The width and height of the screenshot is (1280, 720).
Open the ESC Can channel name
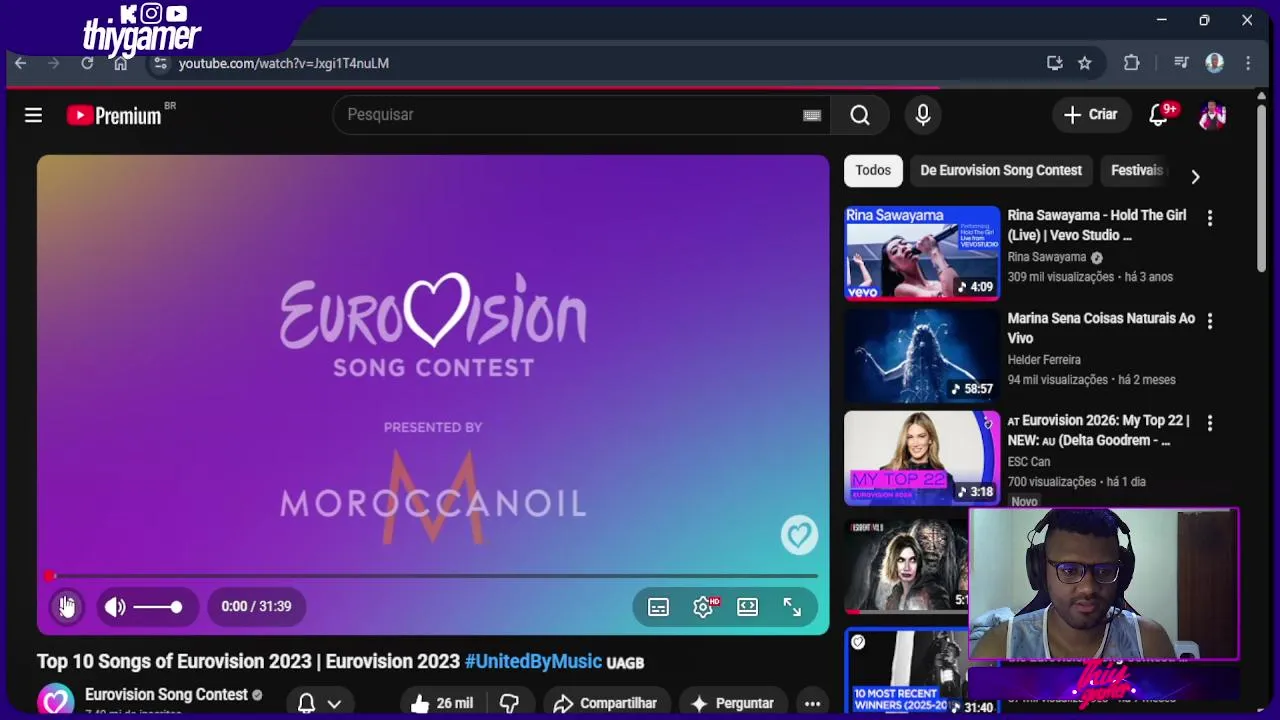(x=1029, y=462)
